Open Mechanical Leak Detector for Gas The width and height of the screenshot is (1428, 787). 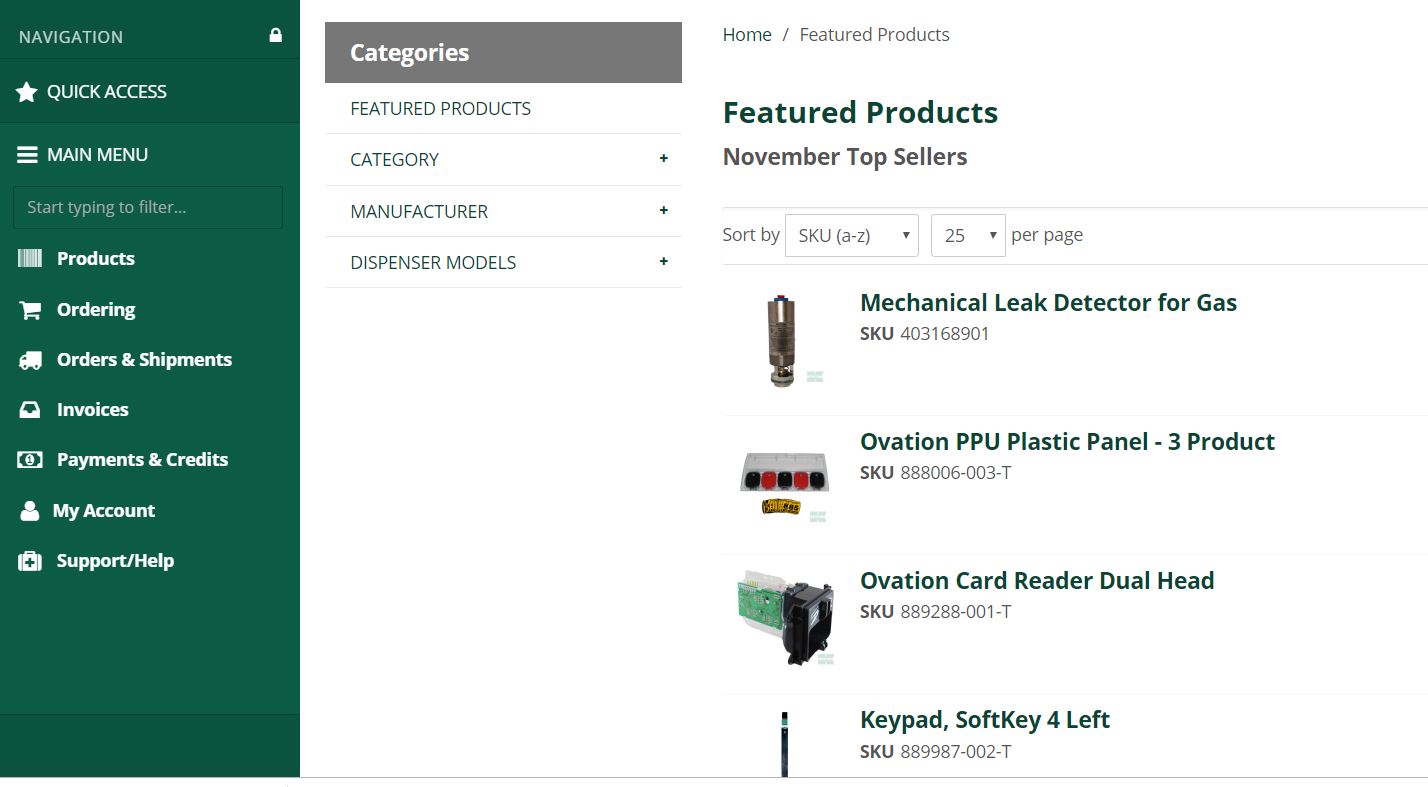click(1048, 302)
